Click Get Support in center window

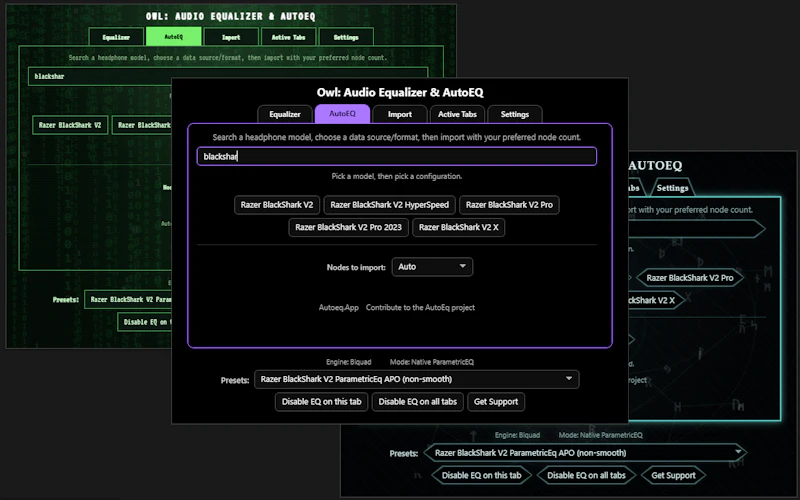point(496,402)
